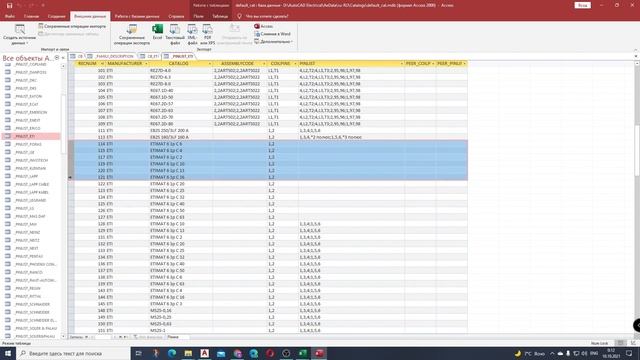This screenshot has height=360, width=640.
Task: Switch to the Главная ribbon tab
Action: (31, 16)
